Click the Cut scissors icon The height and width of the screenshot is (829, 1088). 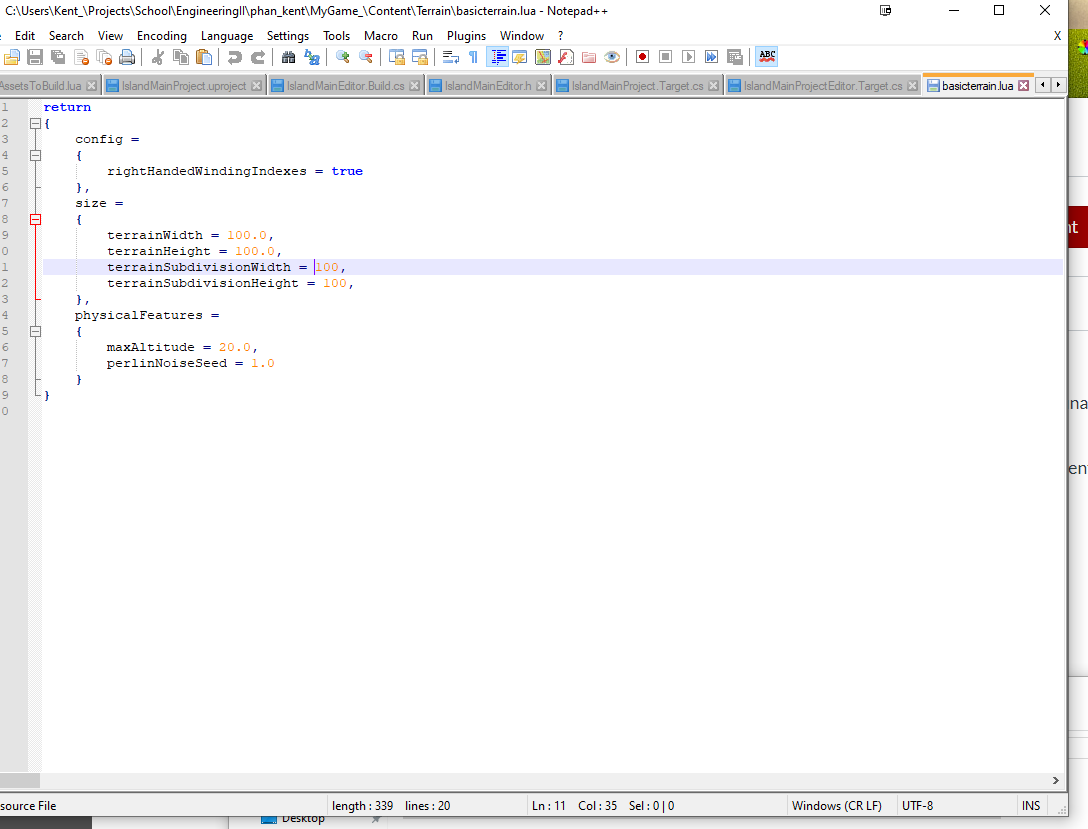[x=158, y=57]
